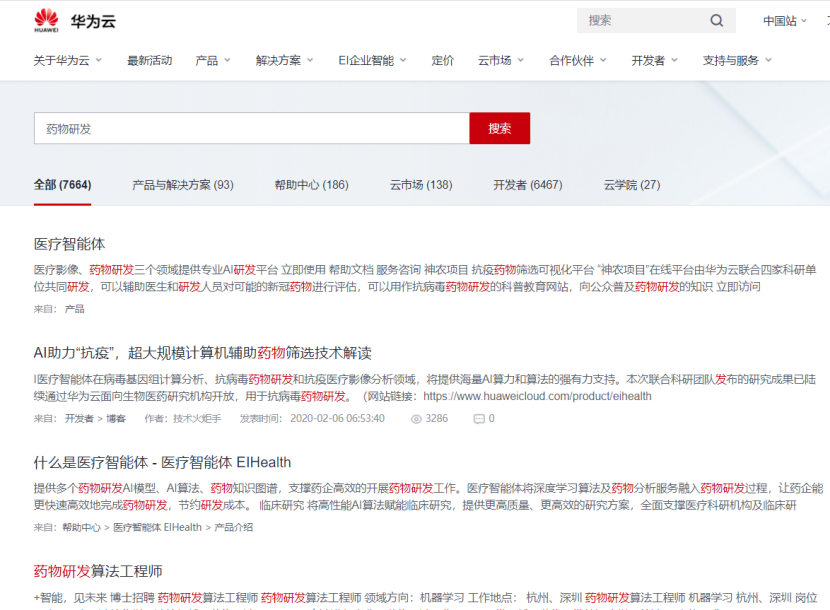The image size is (830, 610).
Task: Expand the 支持与服务 dropdown
Action: click(737, 60)
